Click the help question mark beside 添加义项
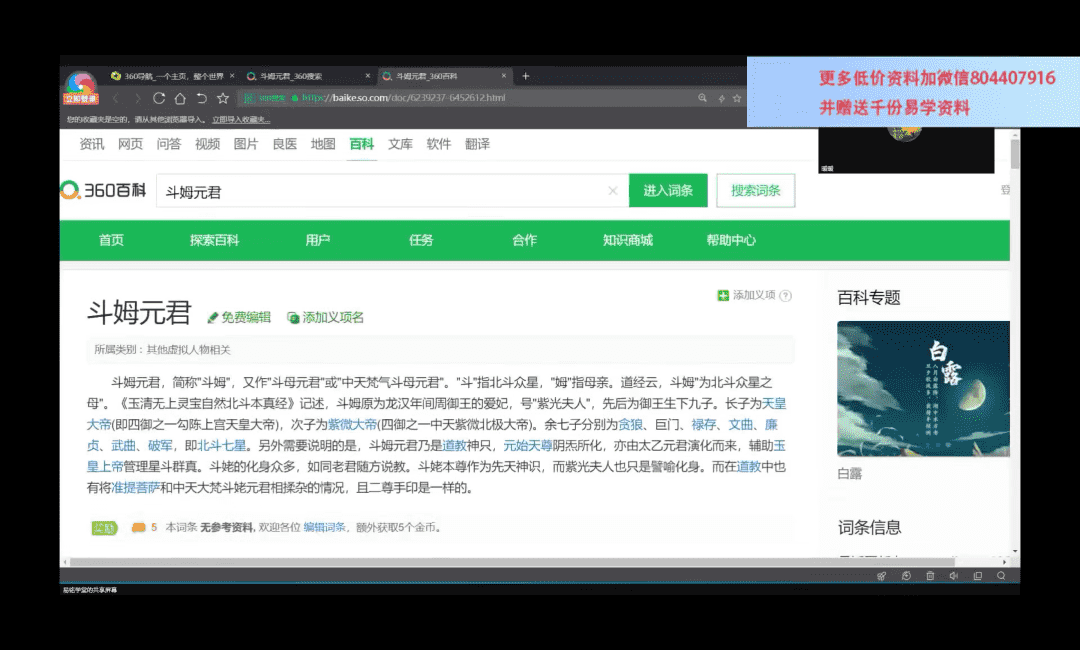The image size is (1080, 650). pos(785,296)
